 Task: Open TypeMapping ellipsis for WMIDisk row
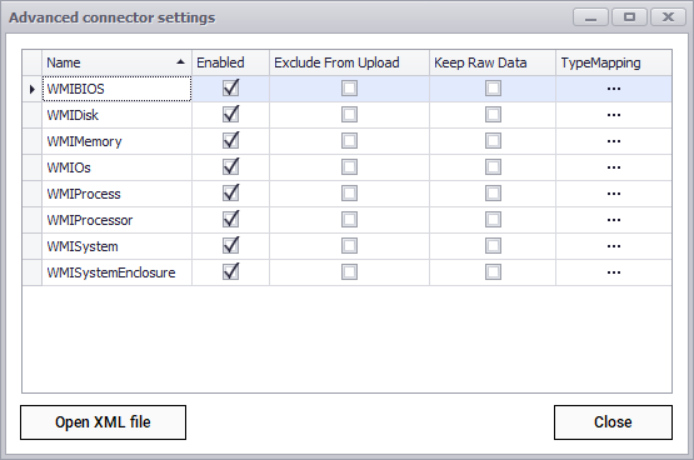[614, 115]
